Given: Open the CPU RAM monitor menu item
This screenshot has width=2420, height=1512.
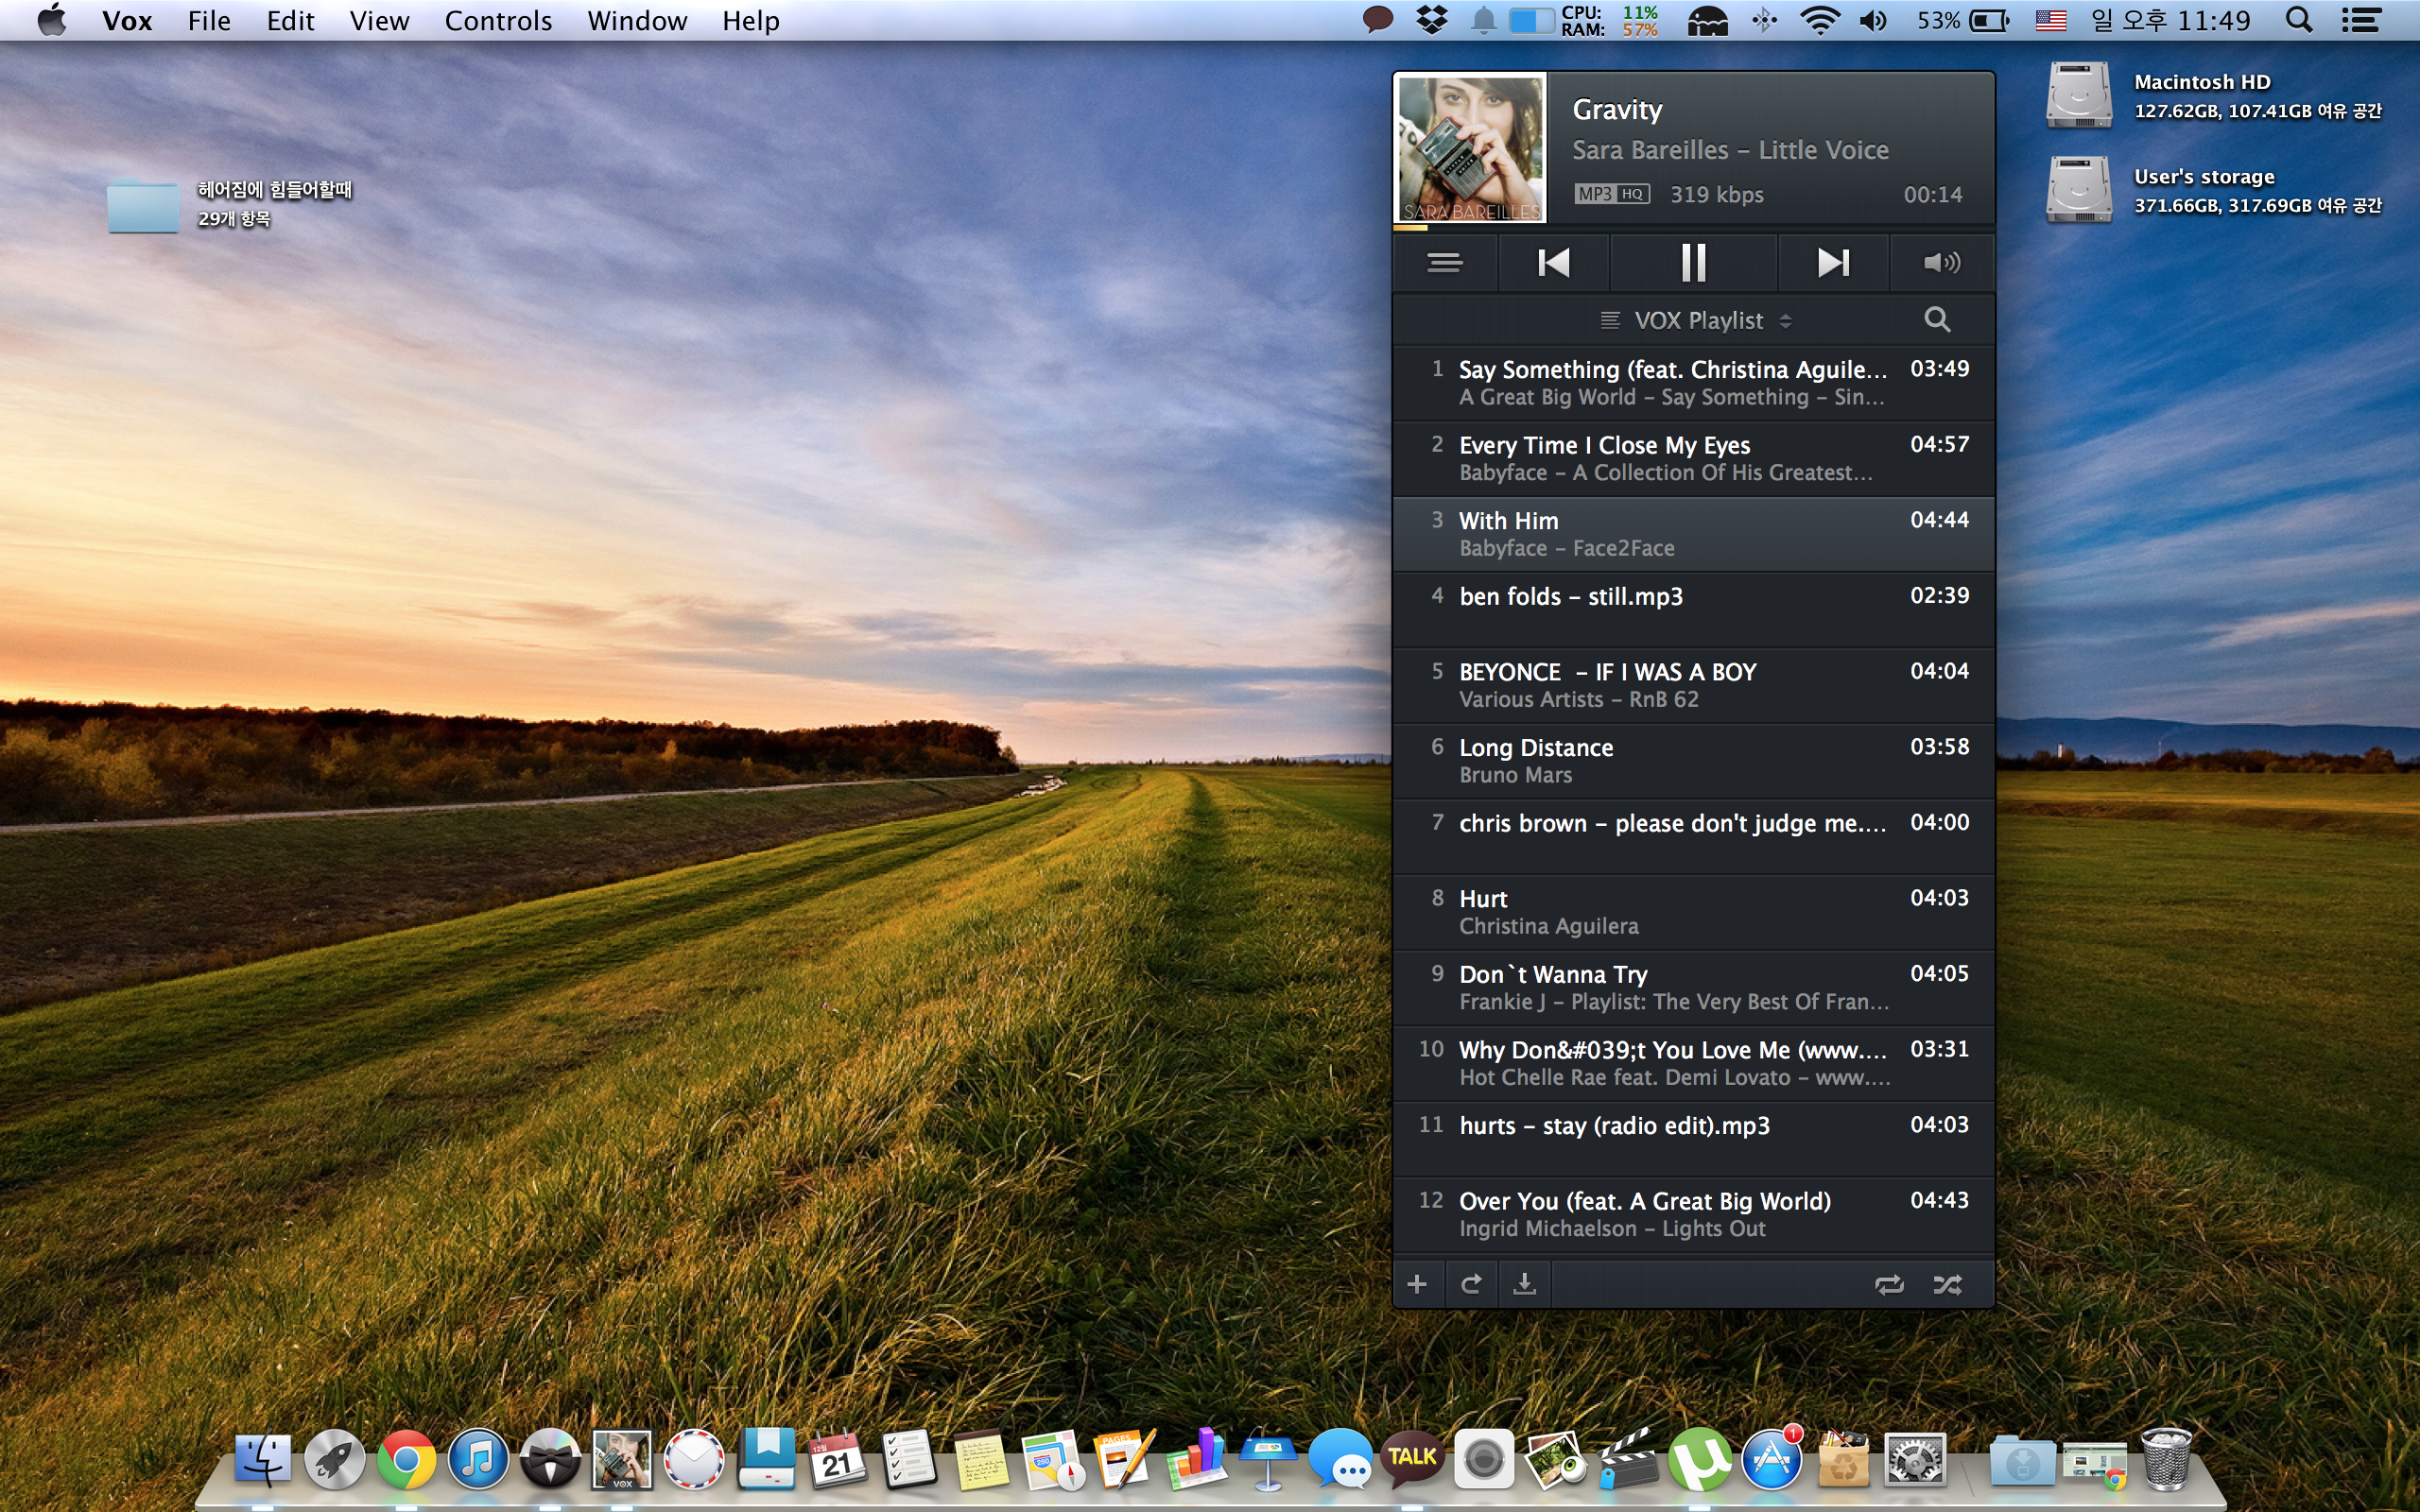Looking at the screenshot, I should (1610, 20).
